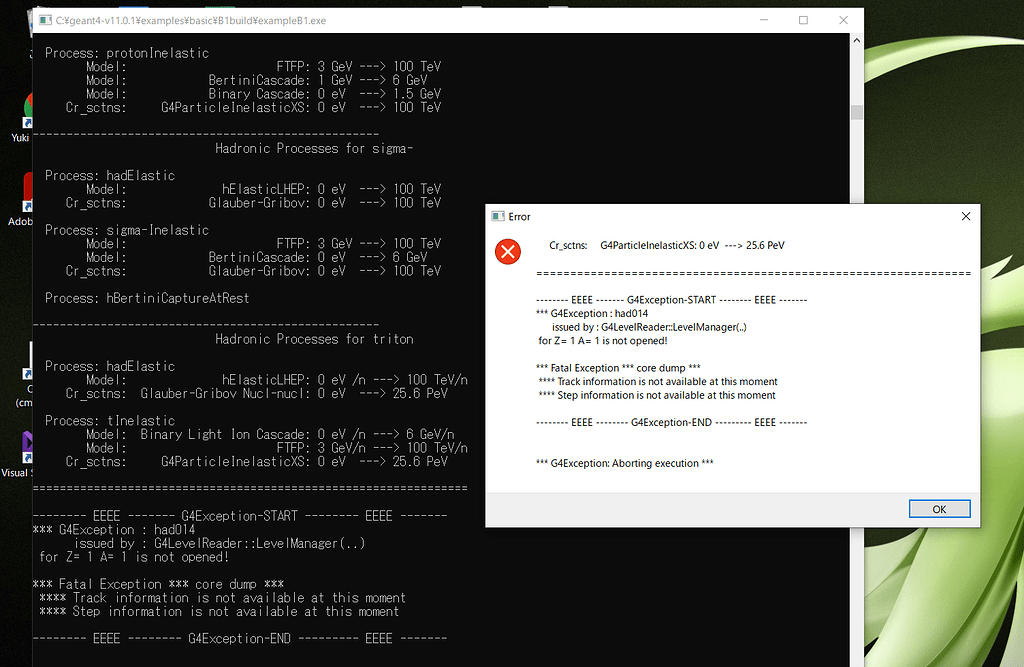Click the G4Exception had014 line in the dialog
The image size is (1024, 667).
click(x=594, y=312)
